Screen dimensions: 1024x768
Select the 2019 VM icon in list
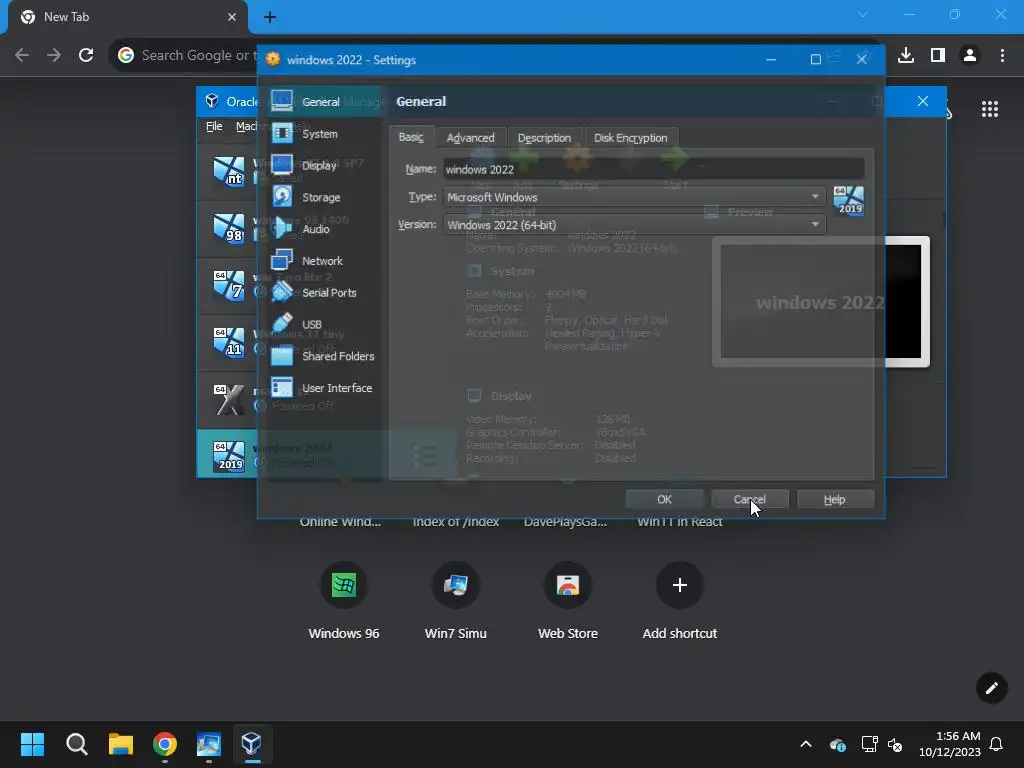(x=229, y=455)
